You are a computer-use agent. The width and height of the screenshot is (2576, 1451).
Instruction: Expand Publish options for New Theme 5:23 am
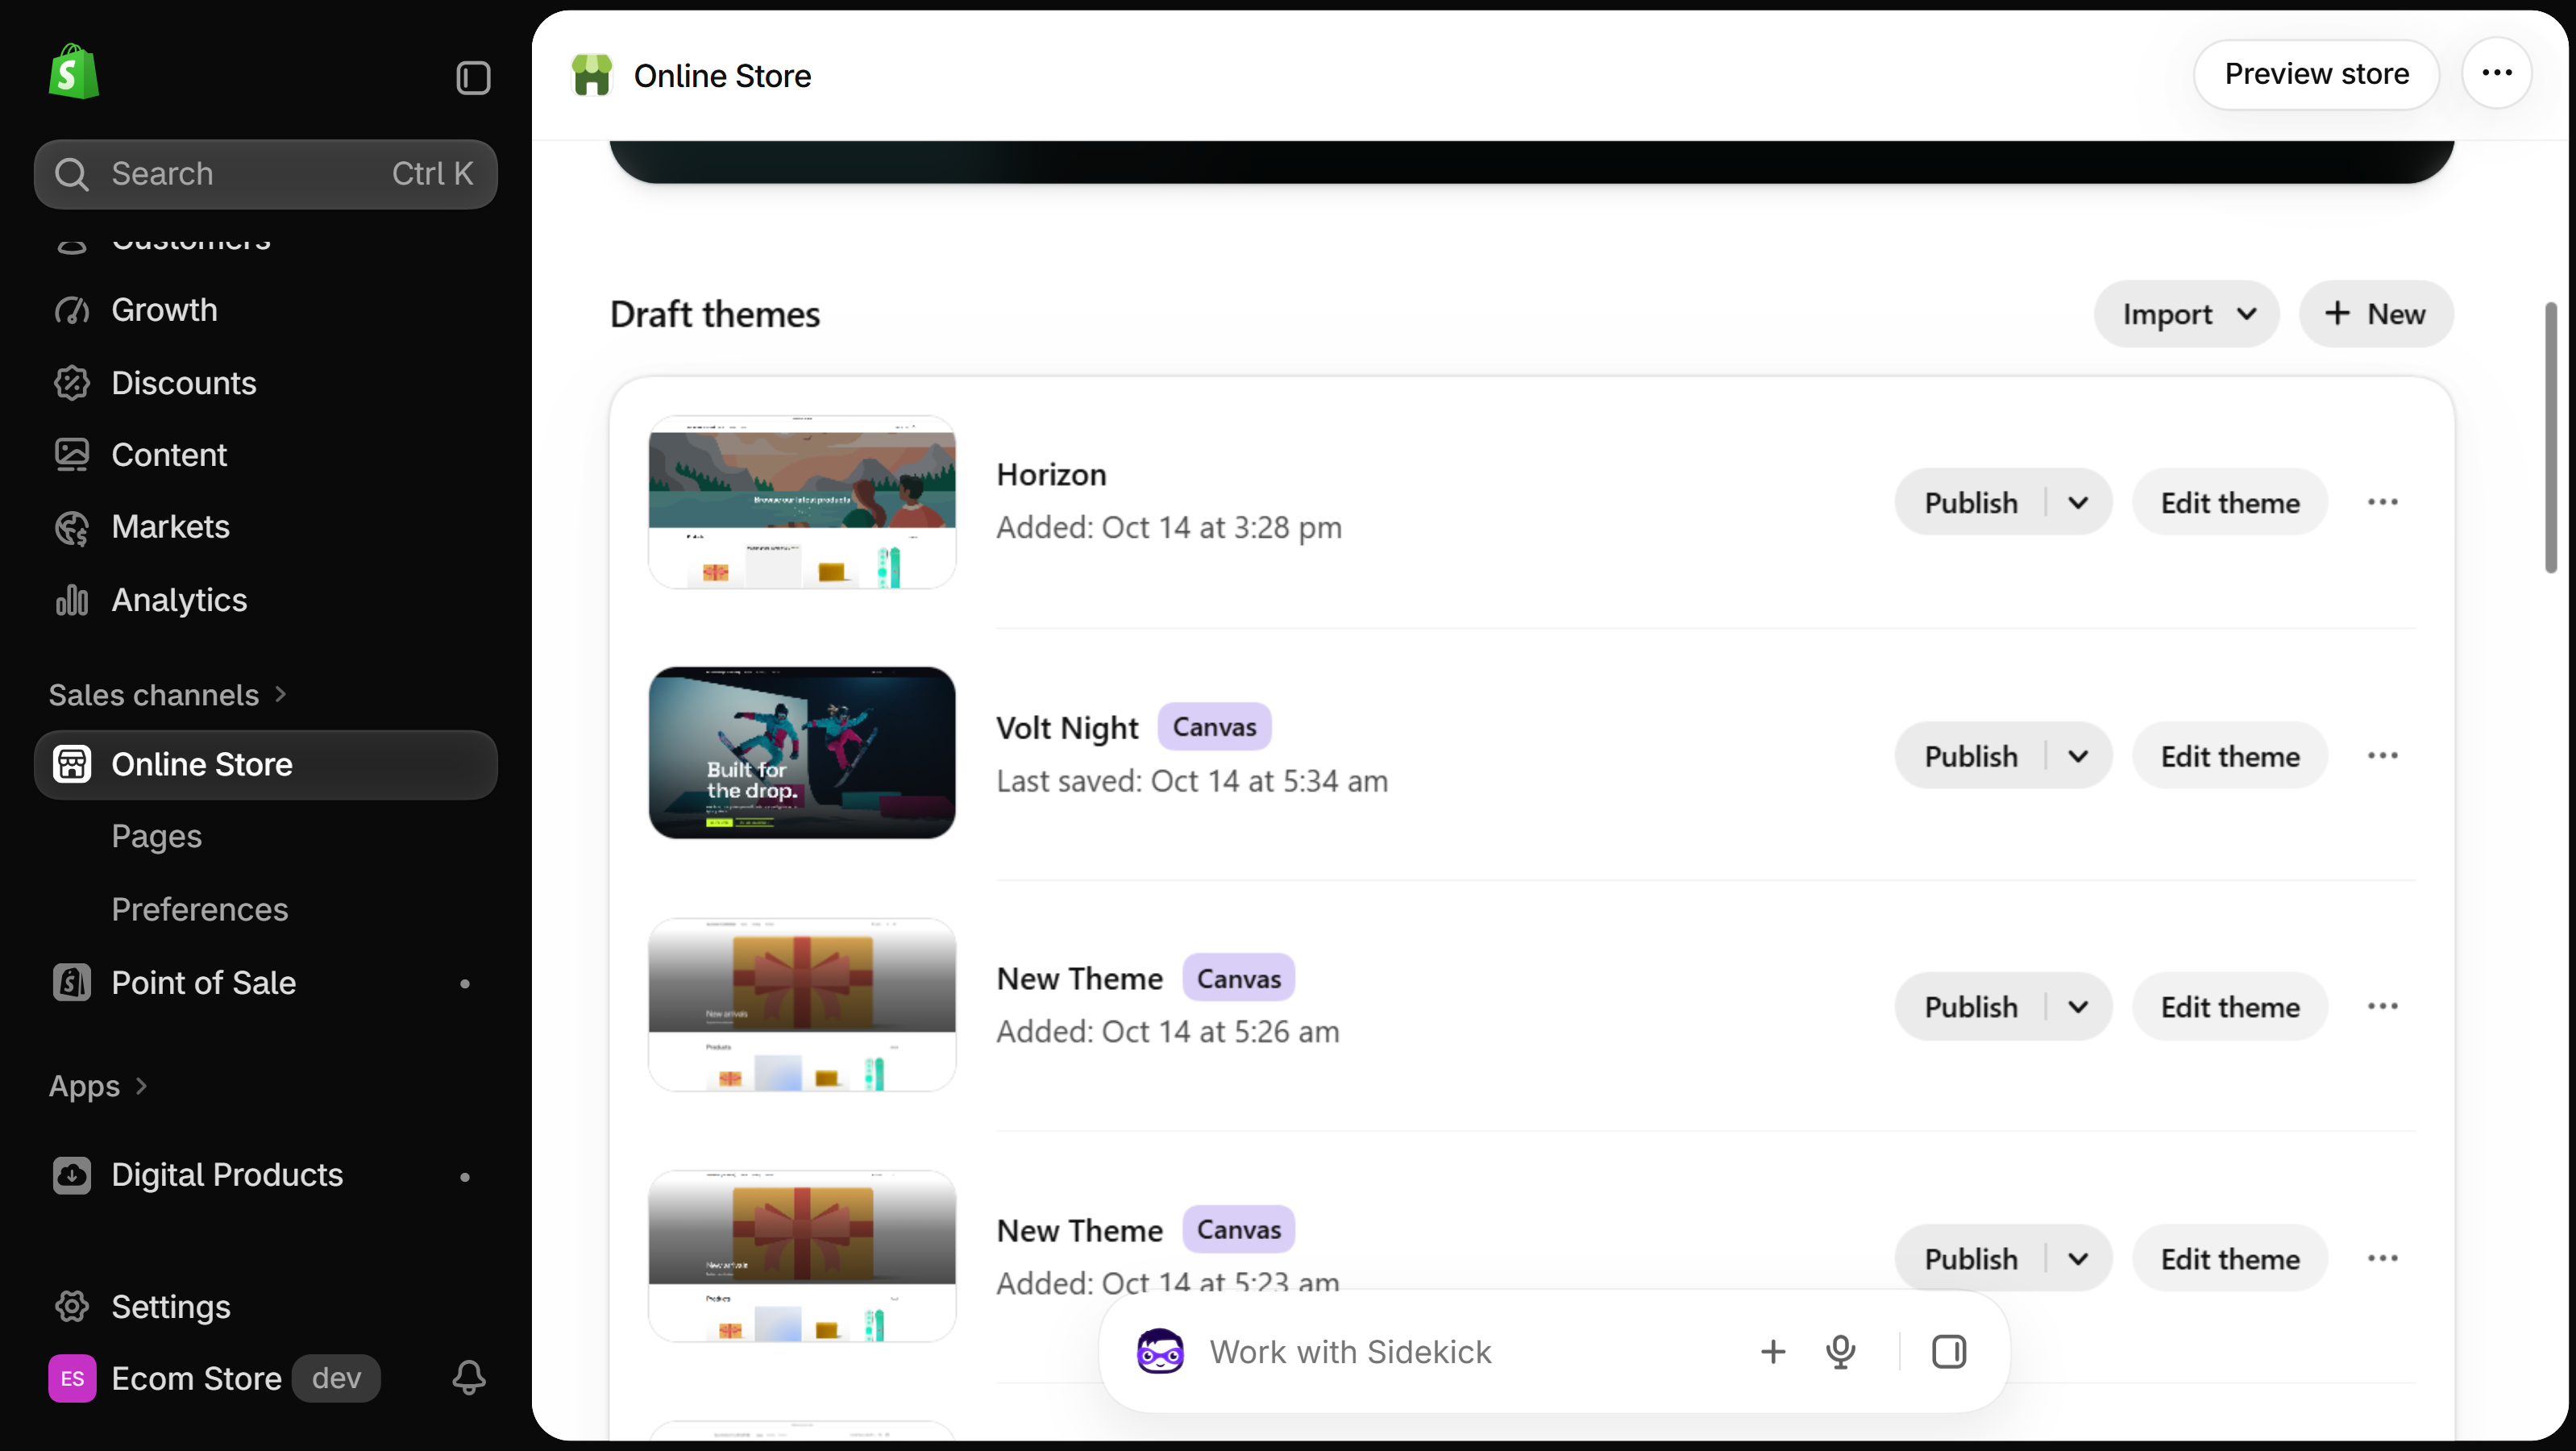pos(2078,1258)
